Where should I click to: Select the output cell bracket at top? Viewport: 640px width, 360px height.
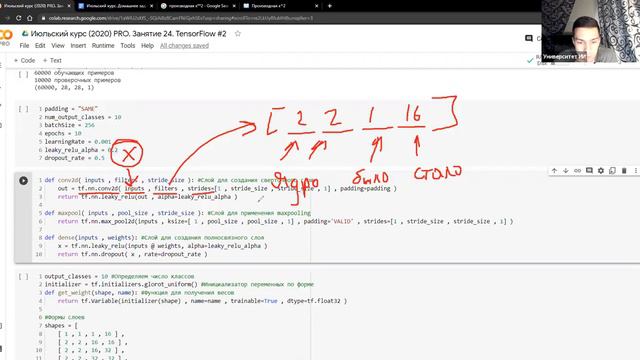coord(24,75)
